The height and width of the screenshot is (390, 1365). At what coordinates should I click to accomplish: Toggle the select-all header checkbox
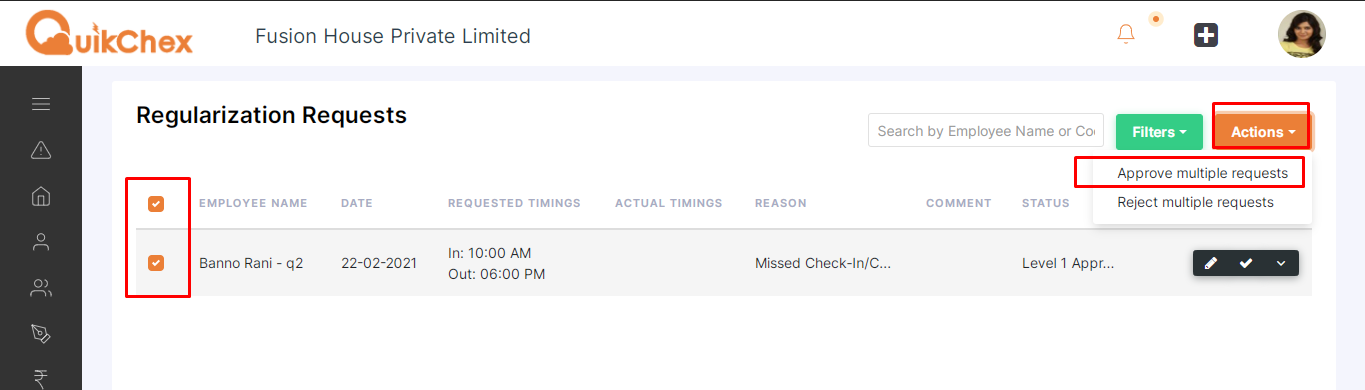click(156, 204)
